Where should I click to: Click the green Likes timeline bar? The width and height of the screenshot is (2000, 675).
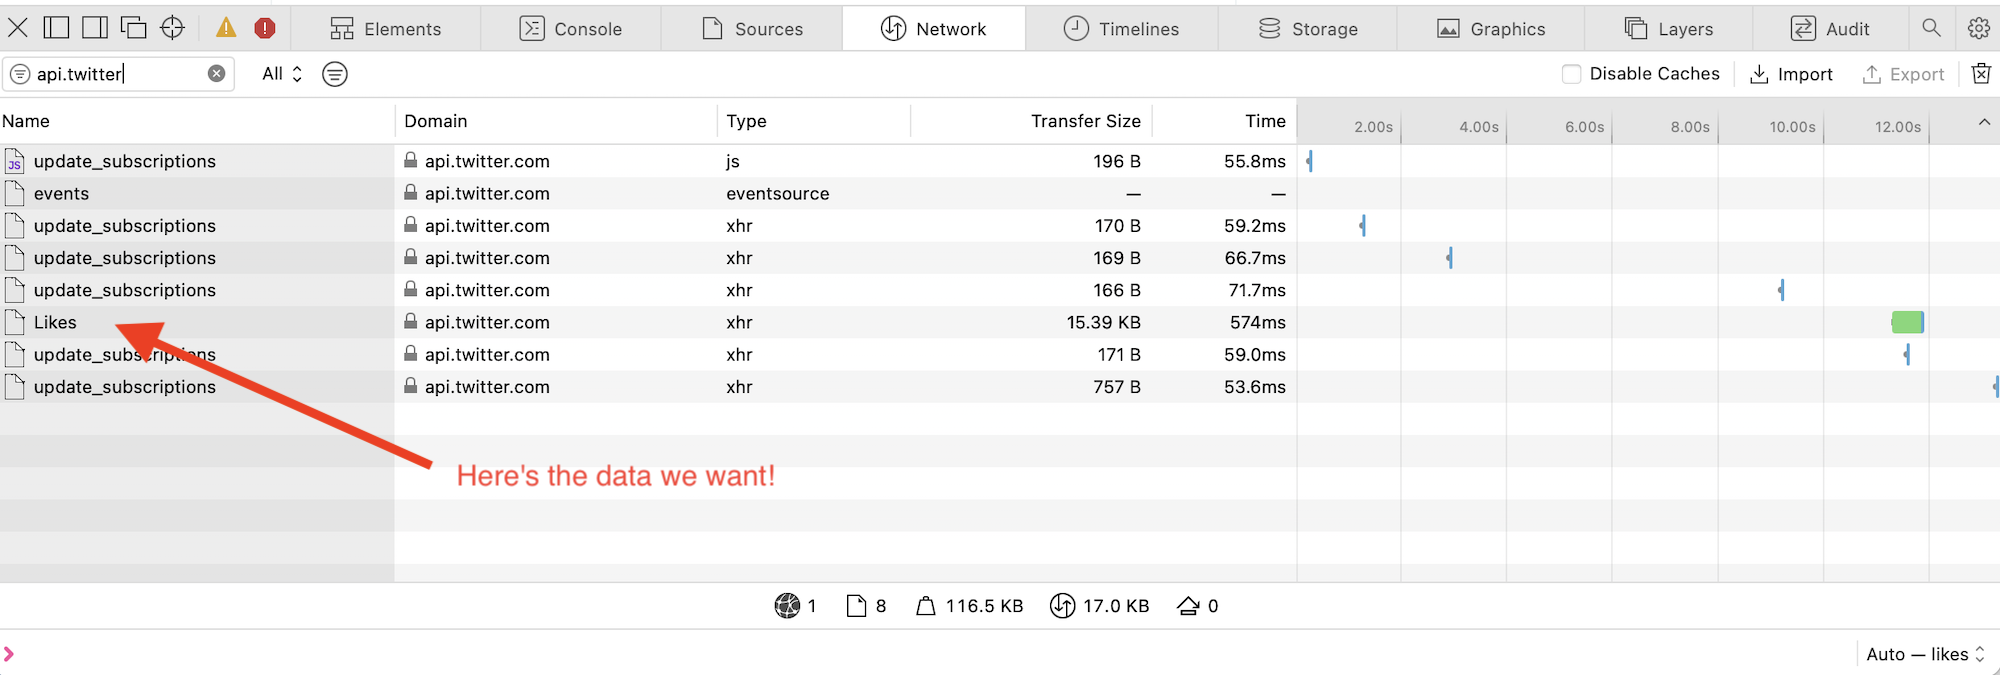[1906, 322]
